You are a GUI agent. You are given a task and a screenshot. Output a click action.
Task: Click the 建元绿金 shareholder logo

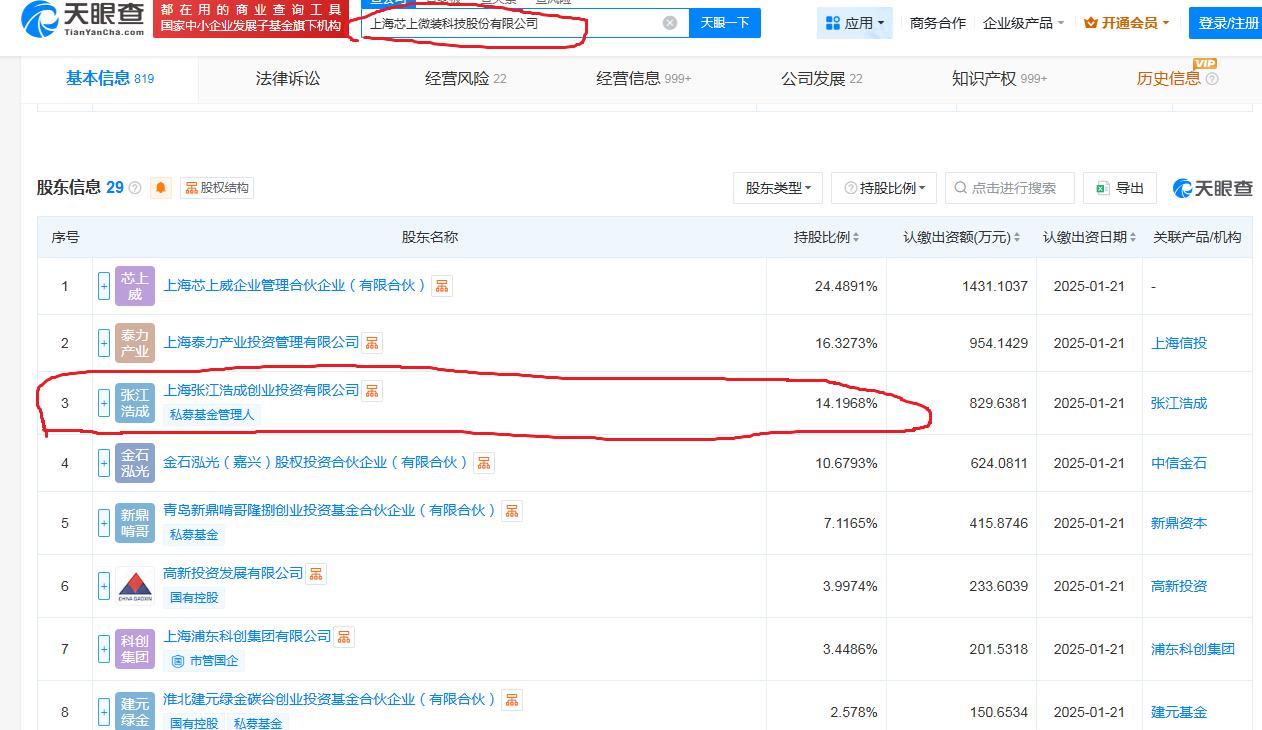(x=135, y=712)
